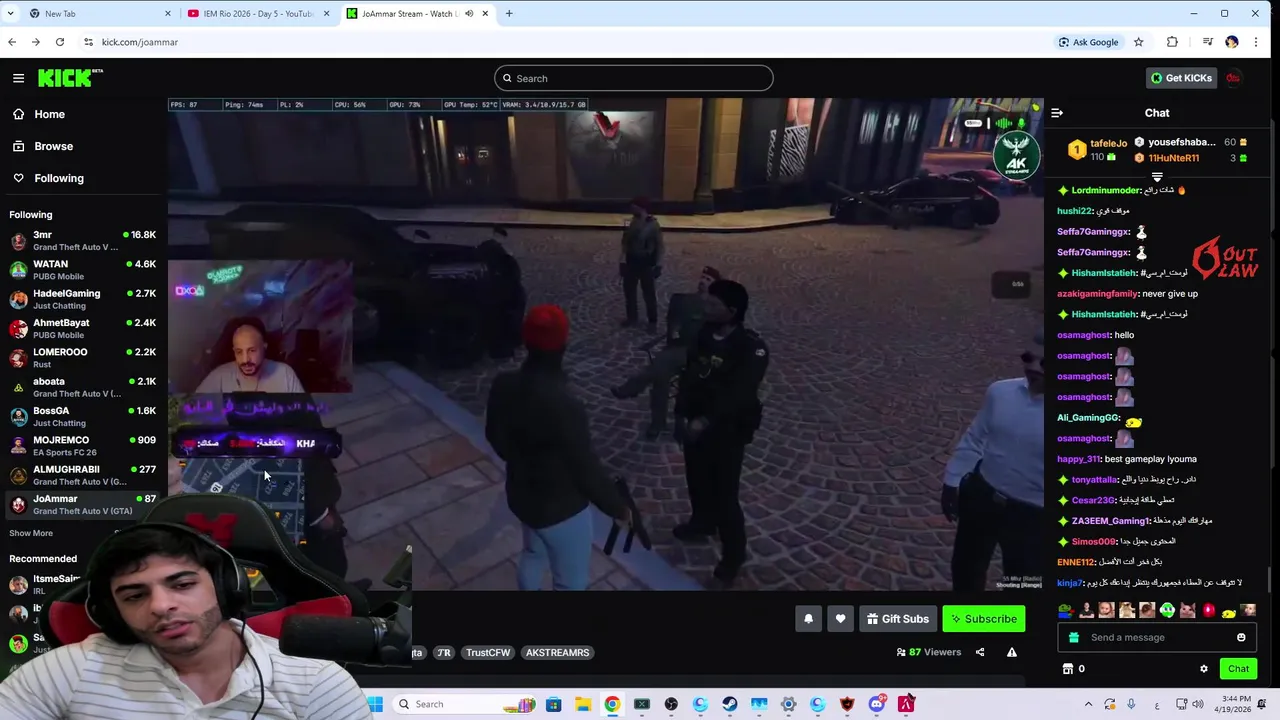Viewport: 1280px width, 720px height.
Task: Click the chat message input field
Action: [1156, 637]
